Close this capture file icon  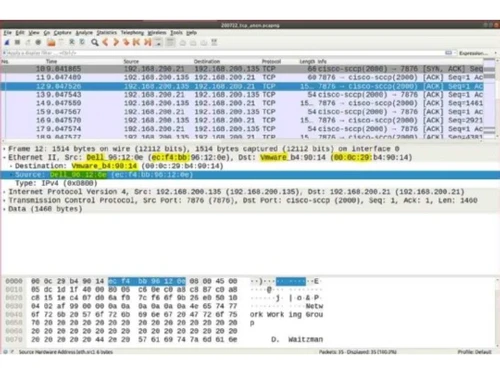[72, 42]
